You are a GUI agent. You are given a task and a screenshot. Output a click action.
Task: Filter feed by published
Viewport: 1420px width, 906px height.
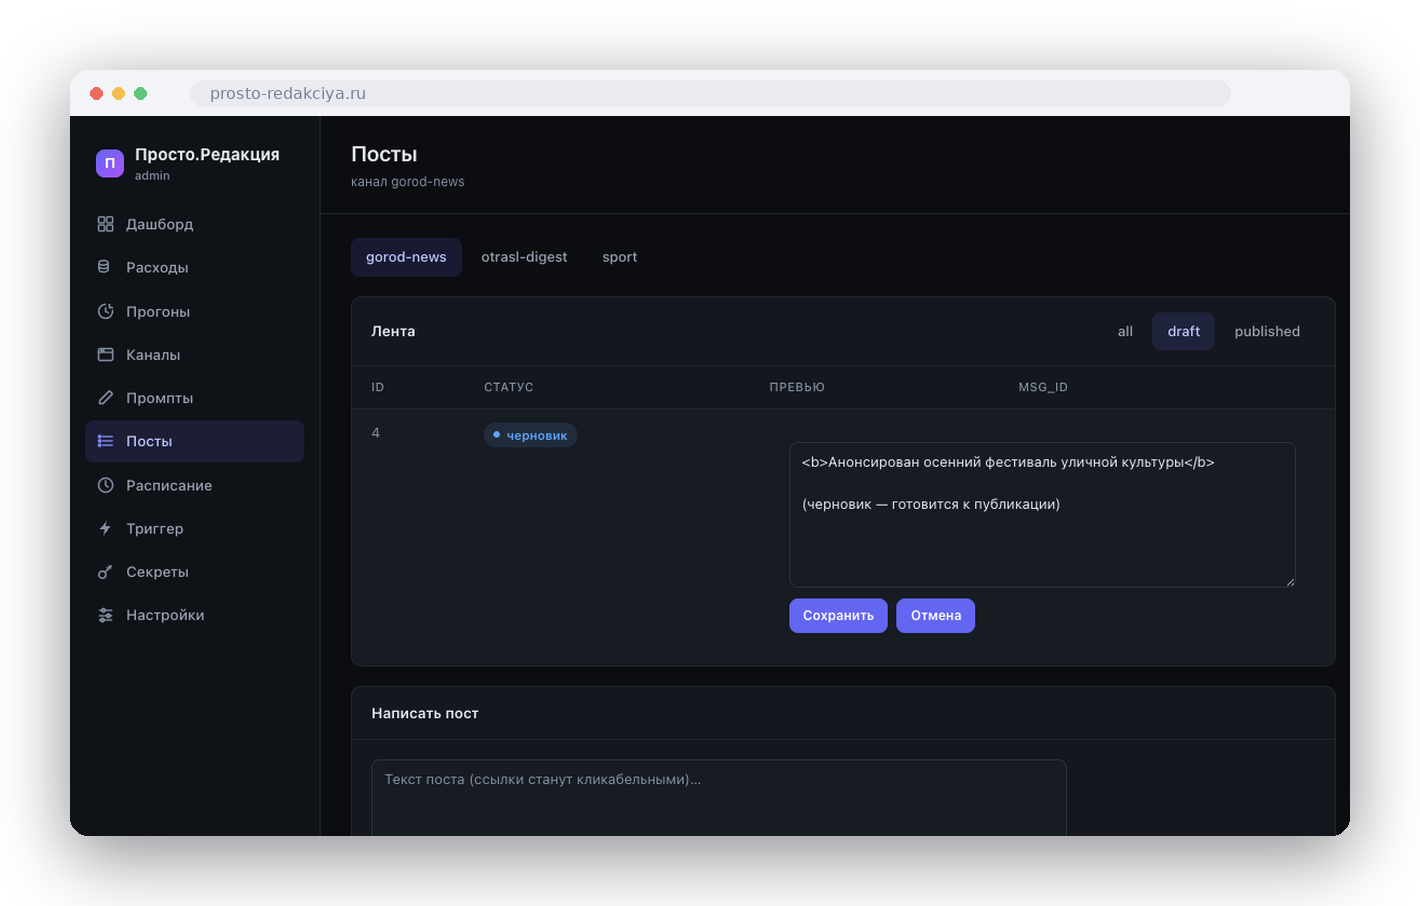[x=1267, y=331]
